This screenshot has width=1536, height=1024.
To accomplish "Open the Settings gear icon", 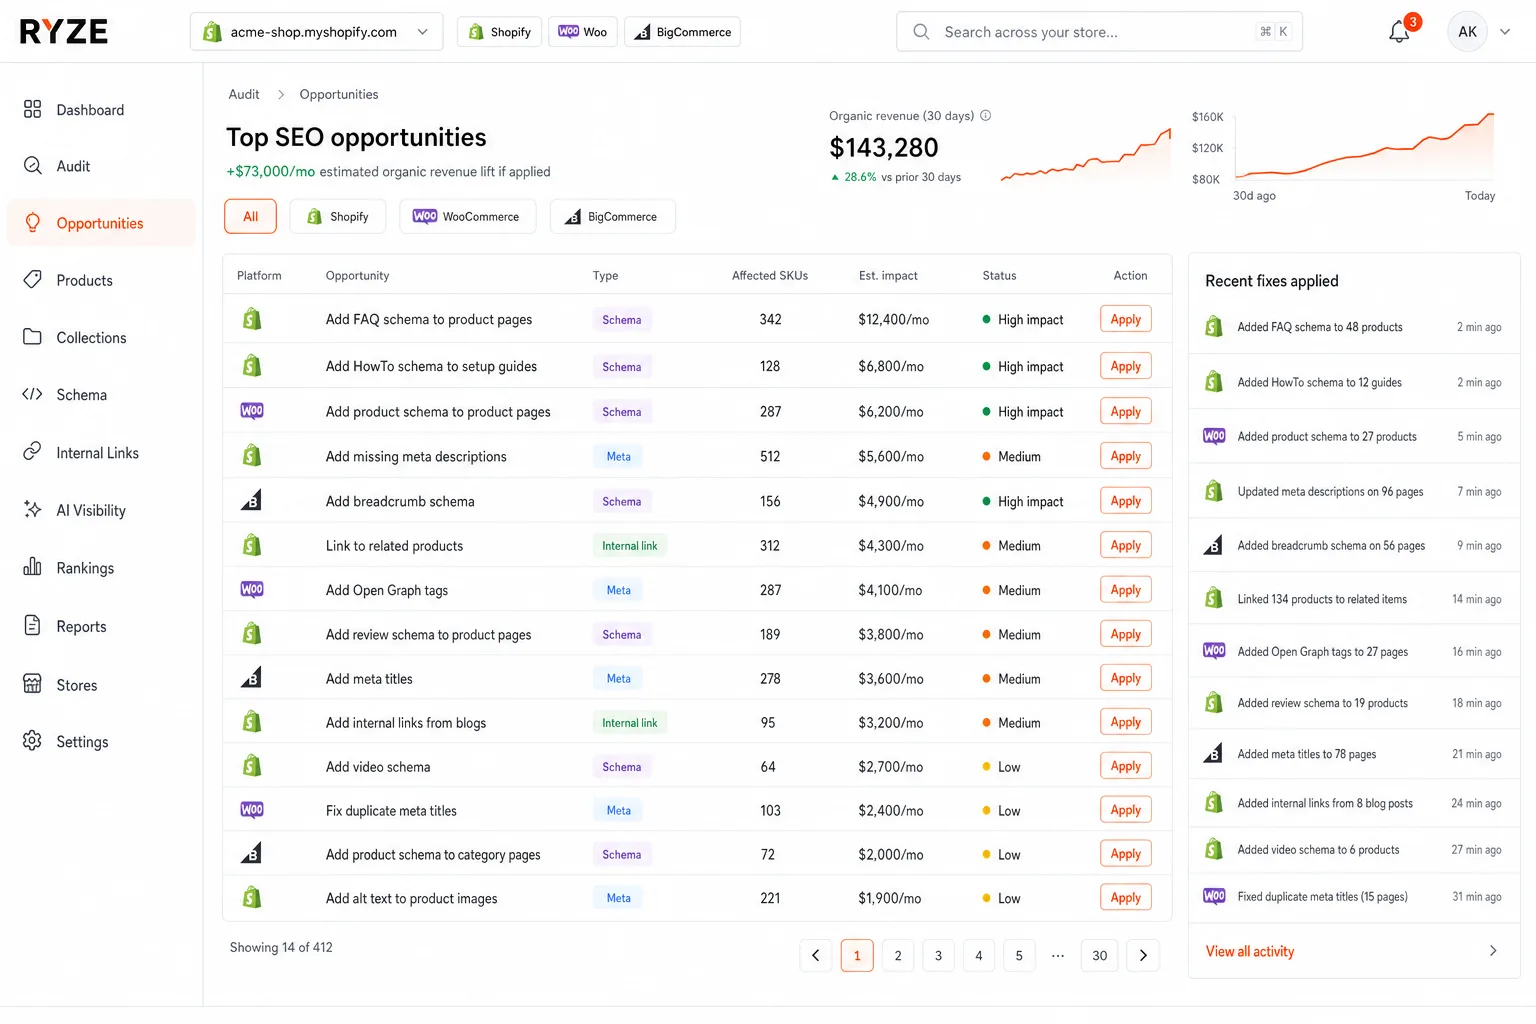I will pos(32,741).
